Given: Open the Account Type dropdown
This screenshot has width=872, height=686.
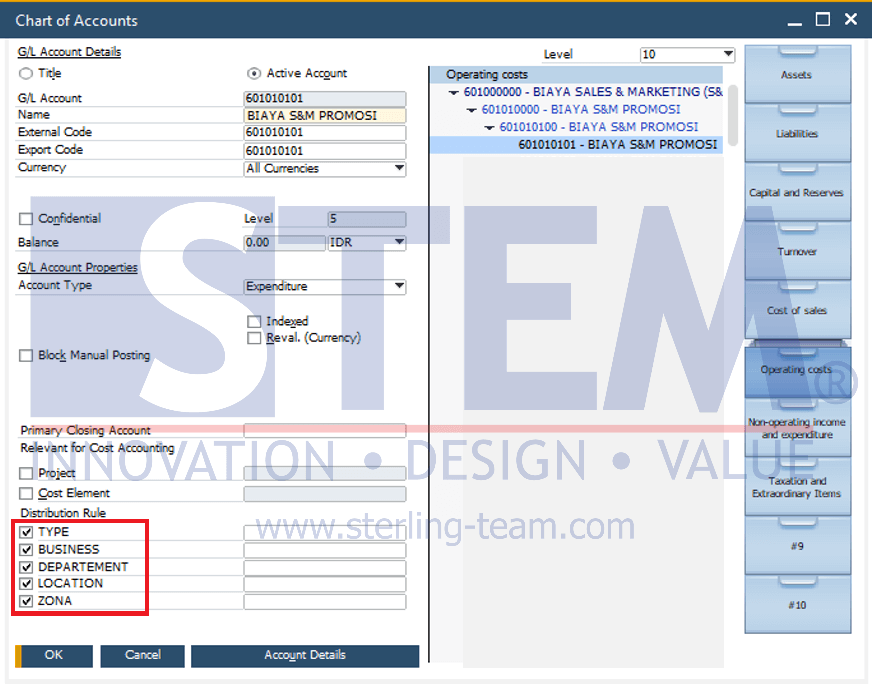Looking at the screenshot, I should tap(399, 287).
